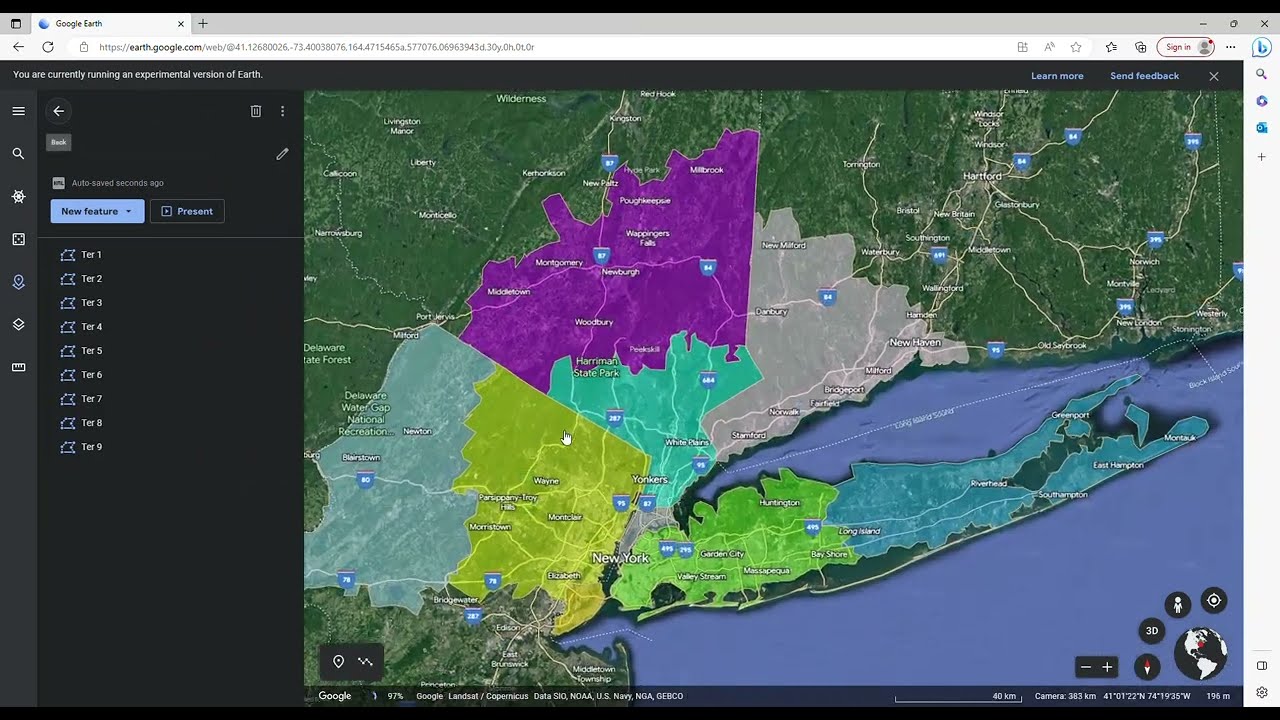Screen dimensions: 1280x720
Task: Open Read aloud icon in address bar
Action: point(1049,47)
